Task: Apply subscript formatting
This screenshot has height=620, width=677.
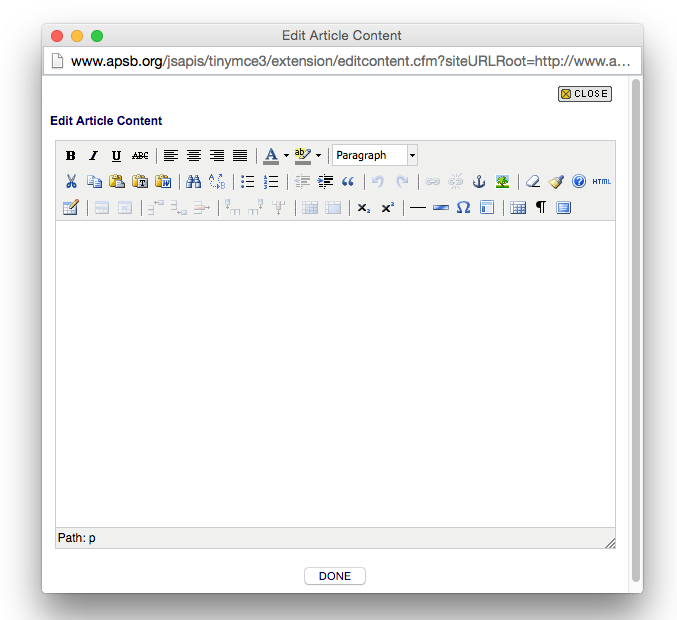Action: [364, 208]
